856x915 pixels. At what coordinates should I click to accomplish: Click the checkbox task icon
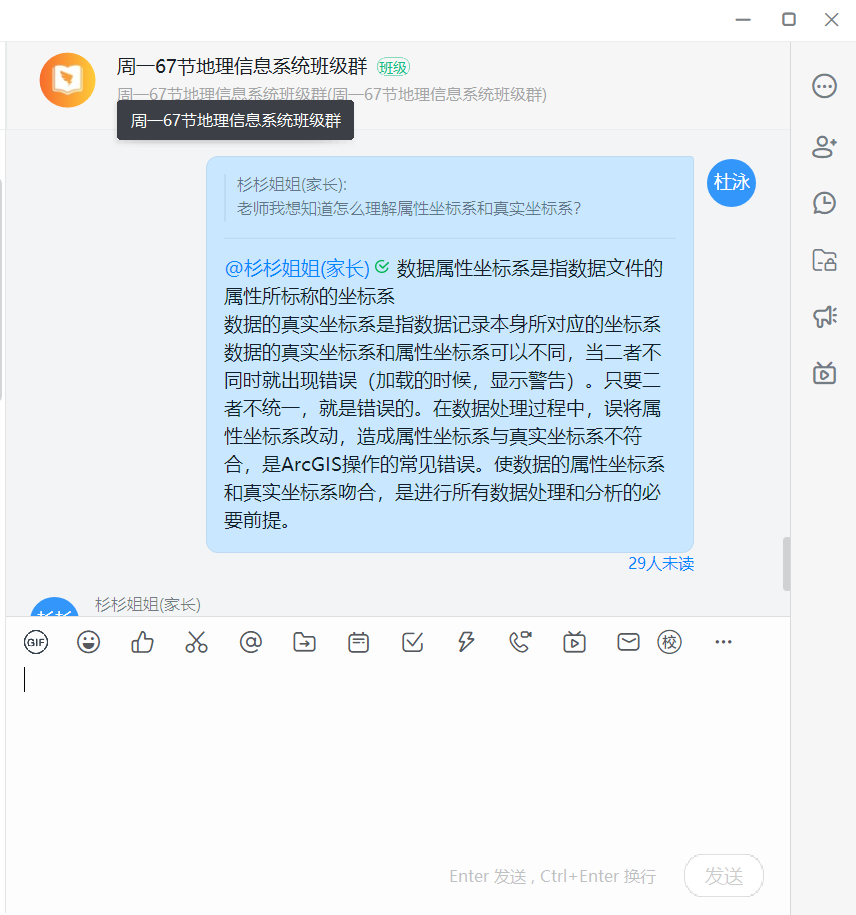click(x=413, y=642)
